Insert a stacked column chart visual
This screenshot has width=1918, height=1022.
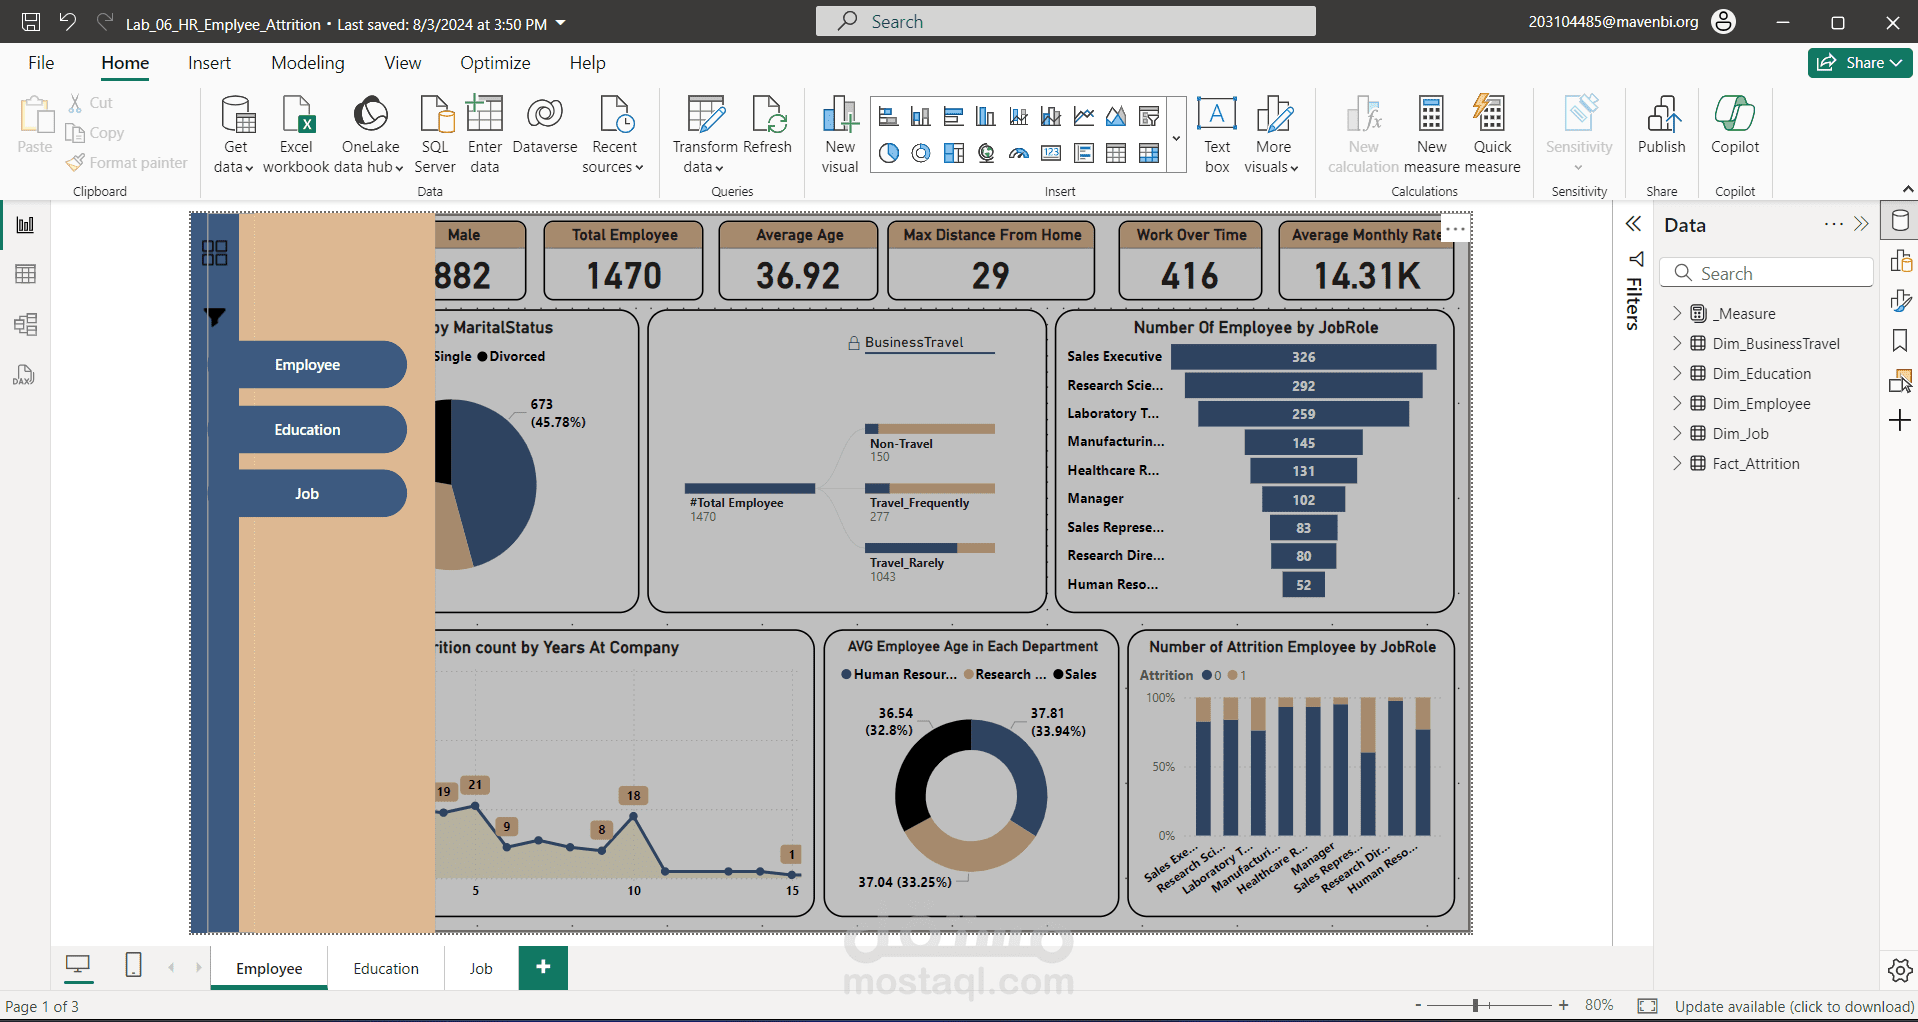point(921,118)
